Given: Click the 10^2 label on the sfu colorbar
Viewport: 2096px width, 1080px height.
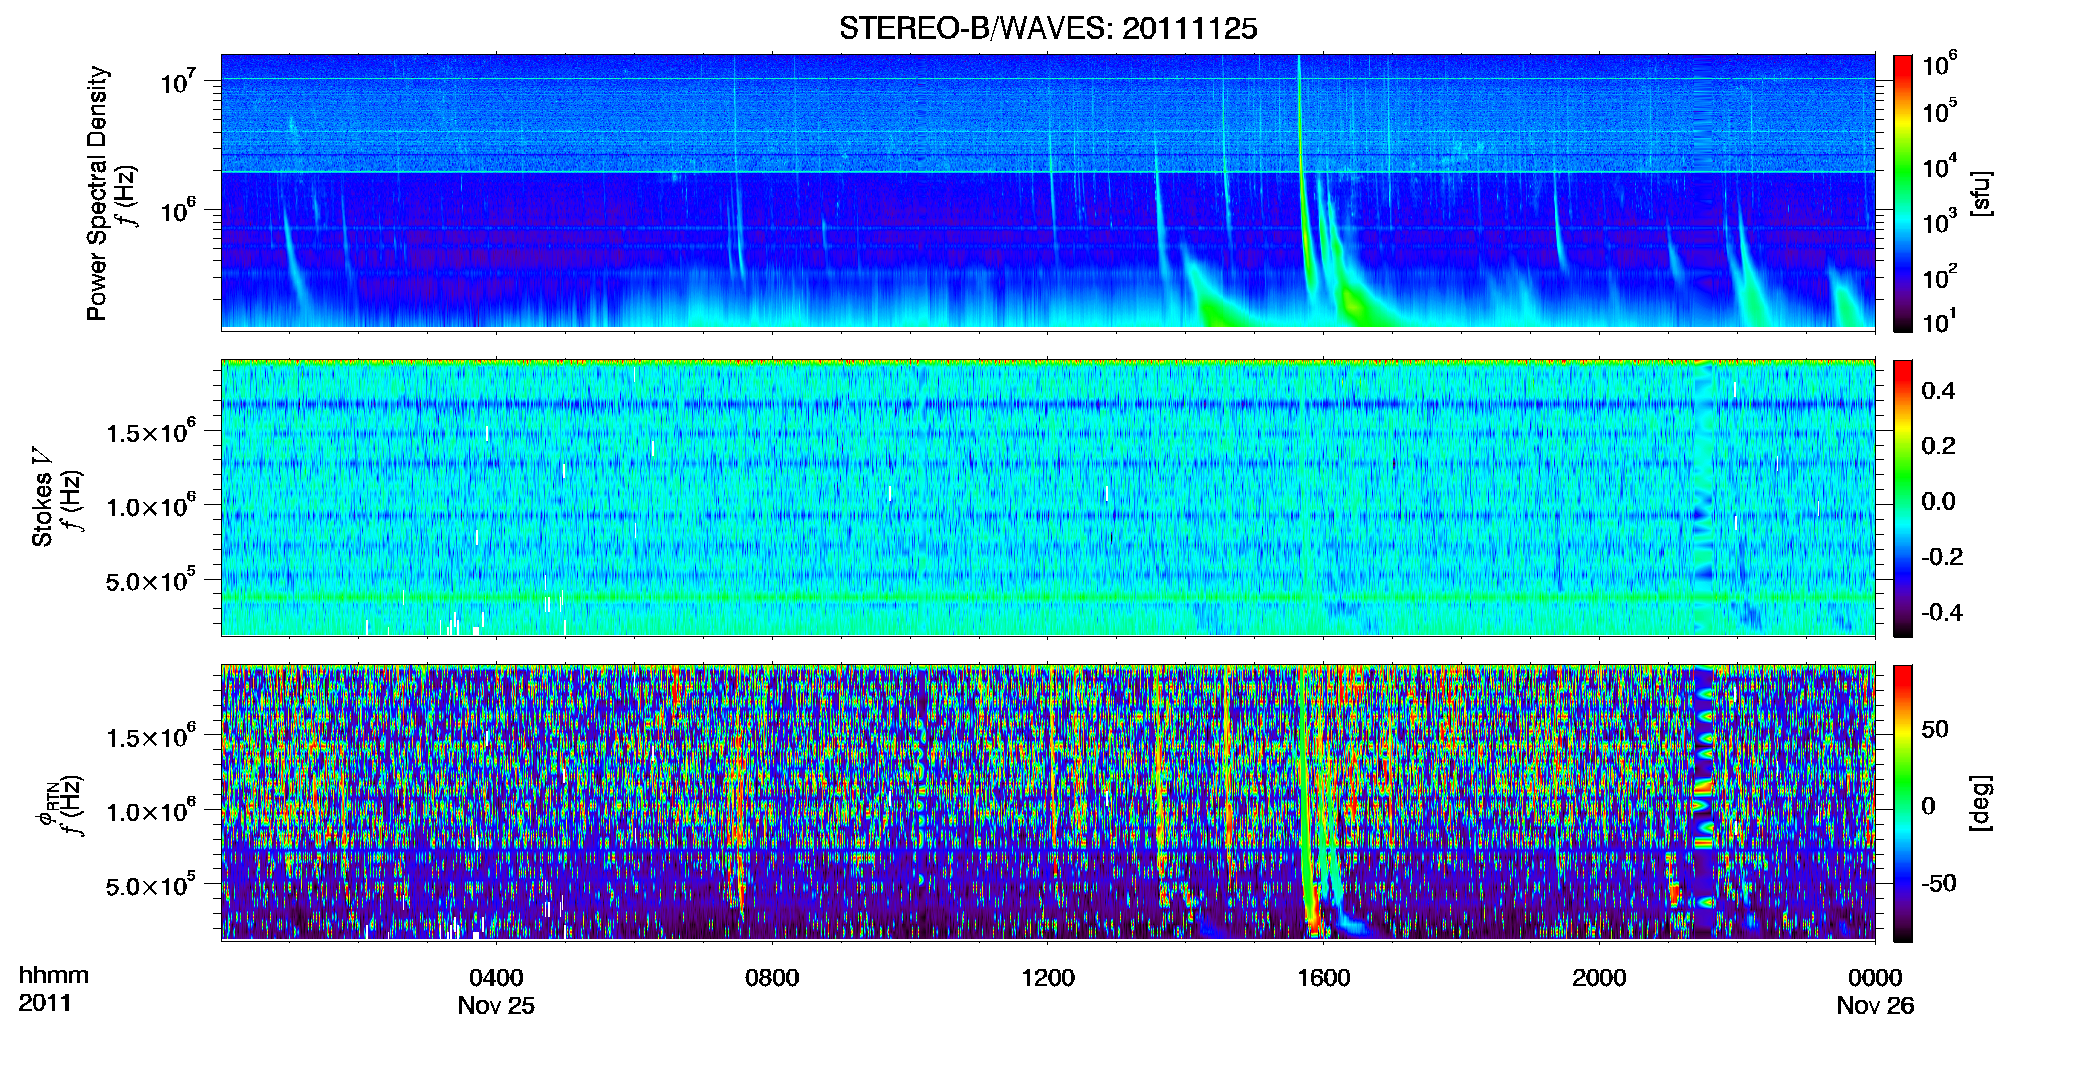Looking at the screenshot, I should tap(1939, 277).
